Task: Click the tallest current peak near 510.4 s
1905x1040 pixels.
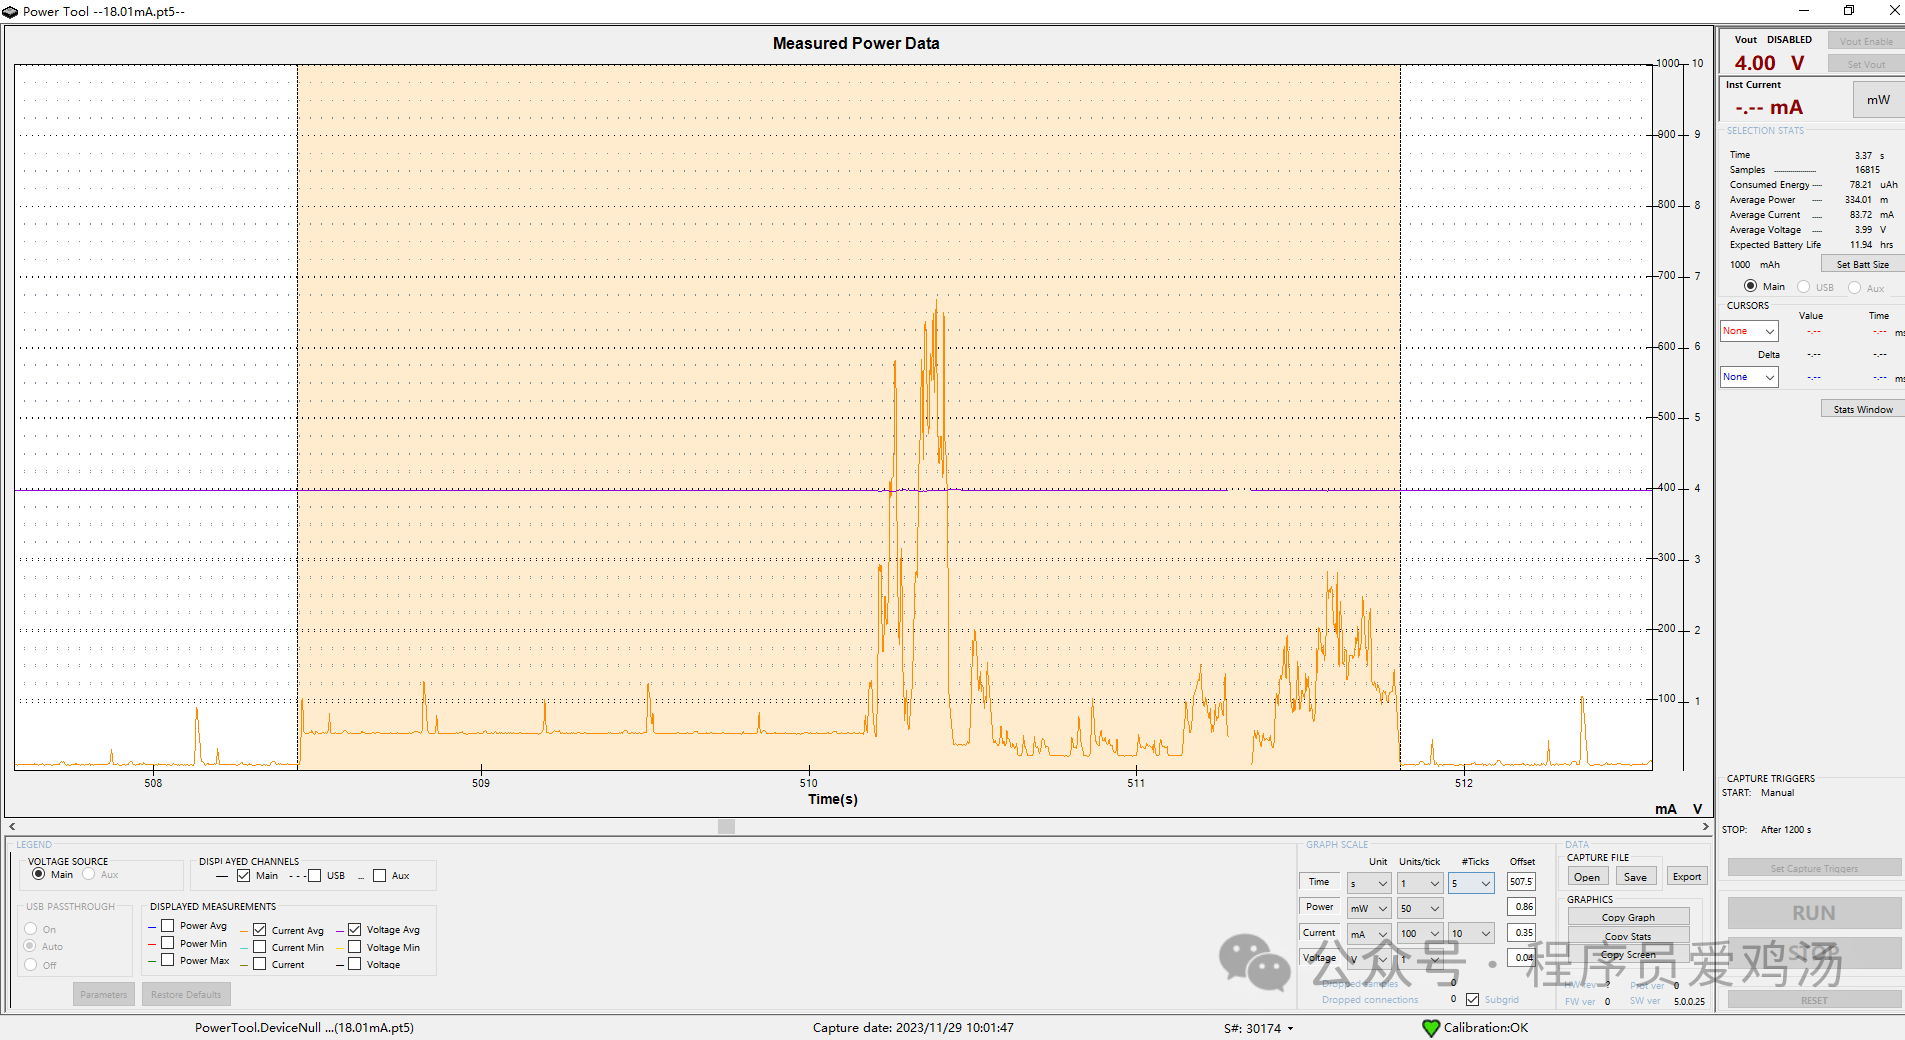Action: [x=937, y=300]
